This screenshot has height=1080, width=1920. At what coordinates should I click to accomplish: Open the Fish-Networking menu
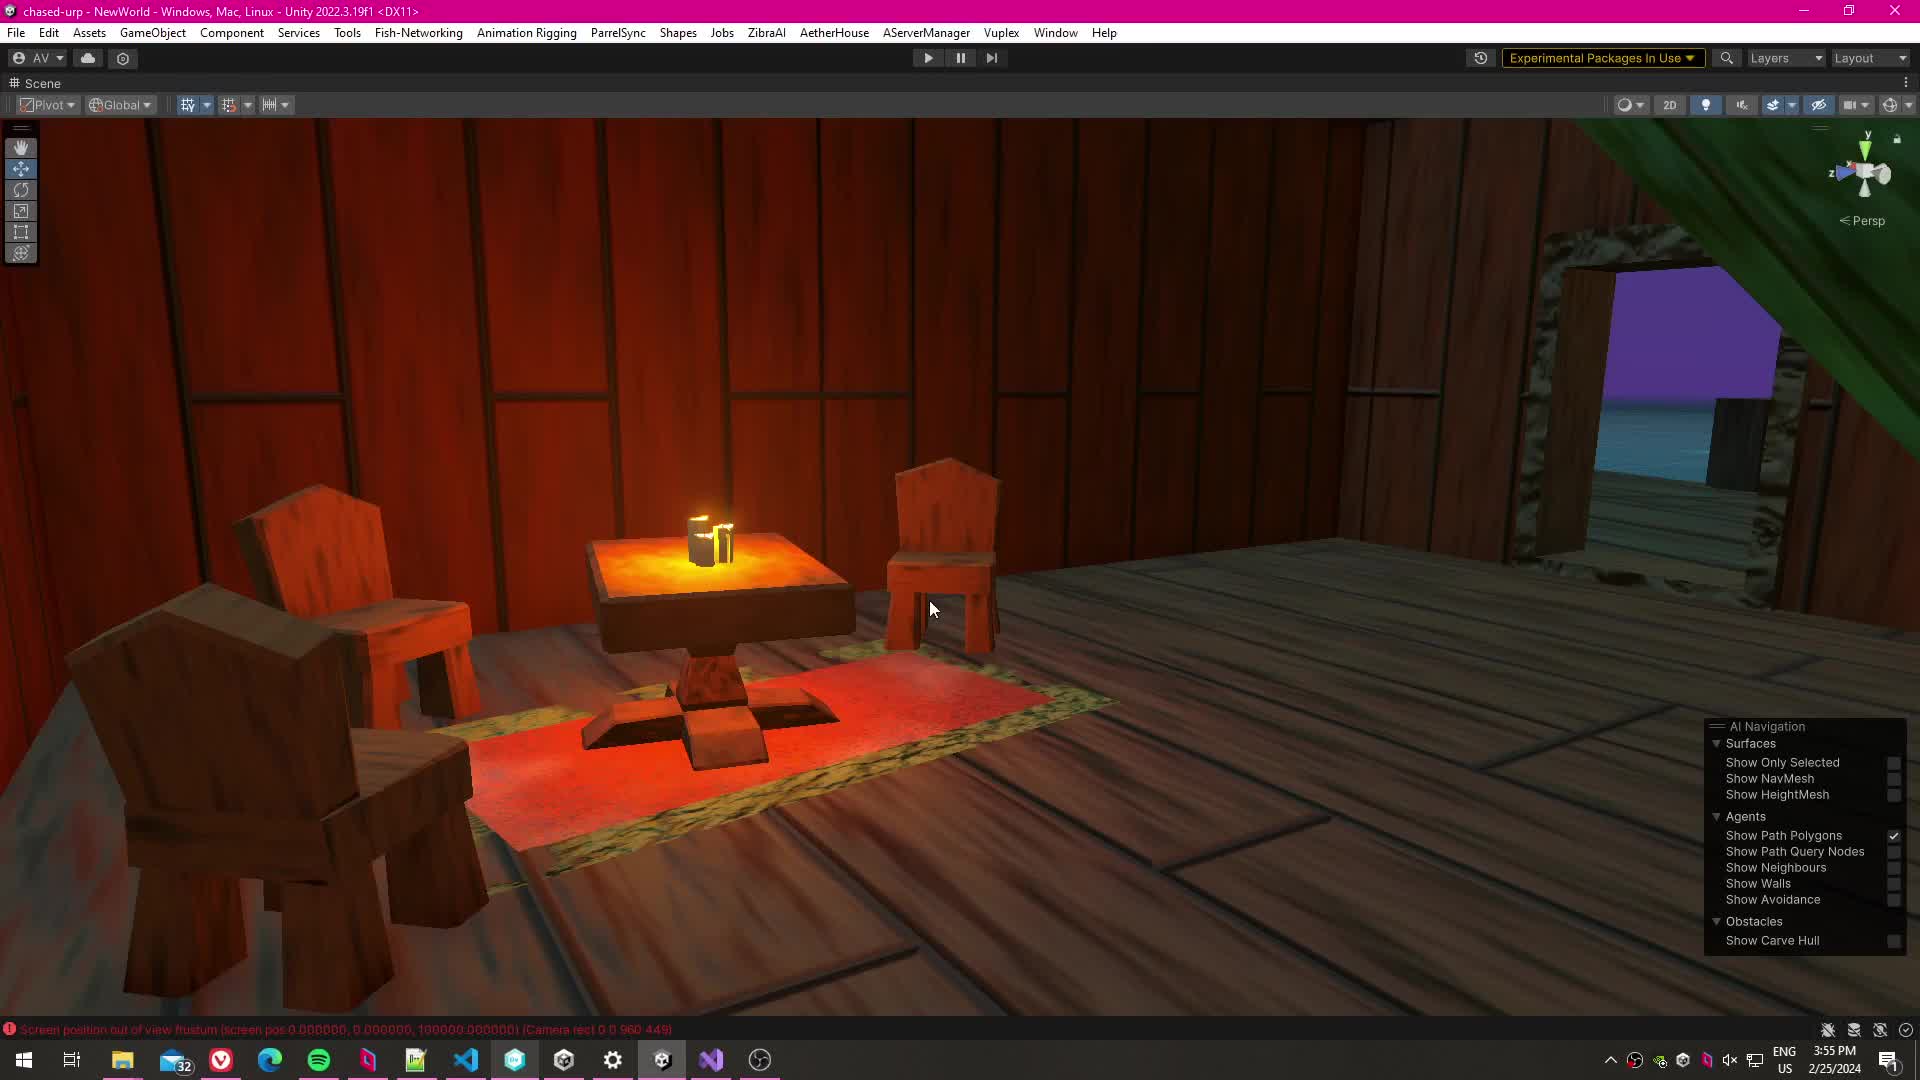(418, 33)
